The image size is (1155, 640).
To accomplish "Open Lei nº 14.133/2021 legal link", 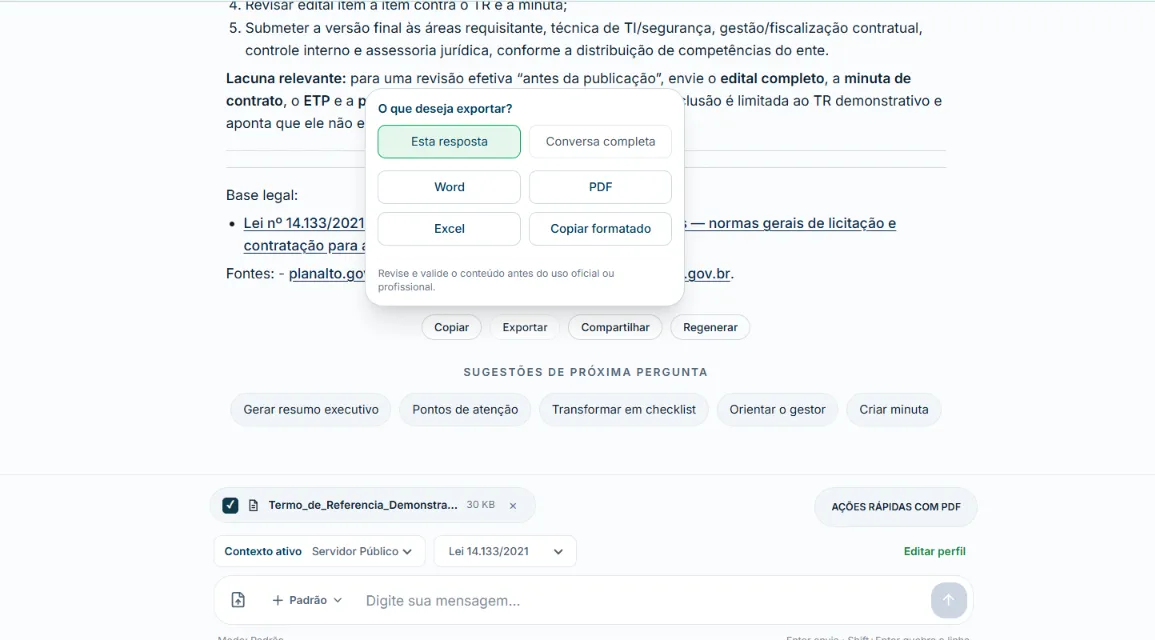I will [304, 223].
